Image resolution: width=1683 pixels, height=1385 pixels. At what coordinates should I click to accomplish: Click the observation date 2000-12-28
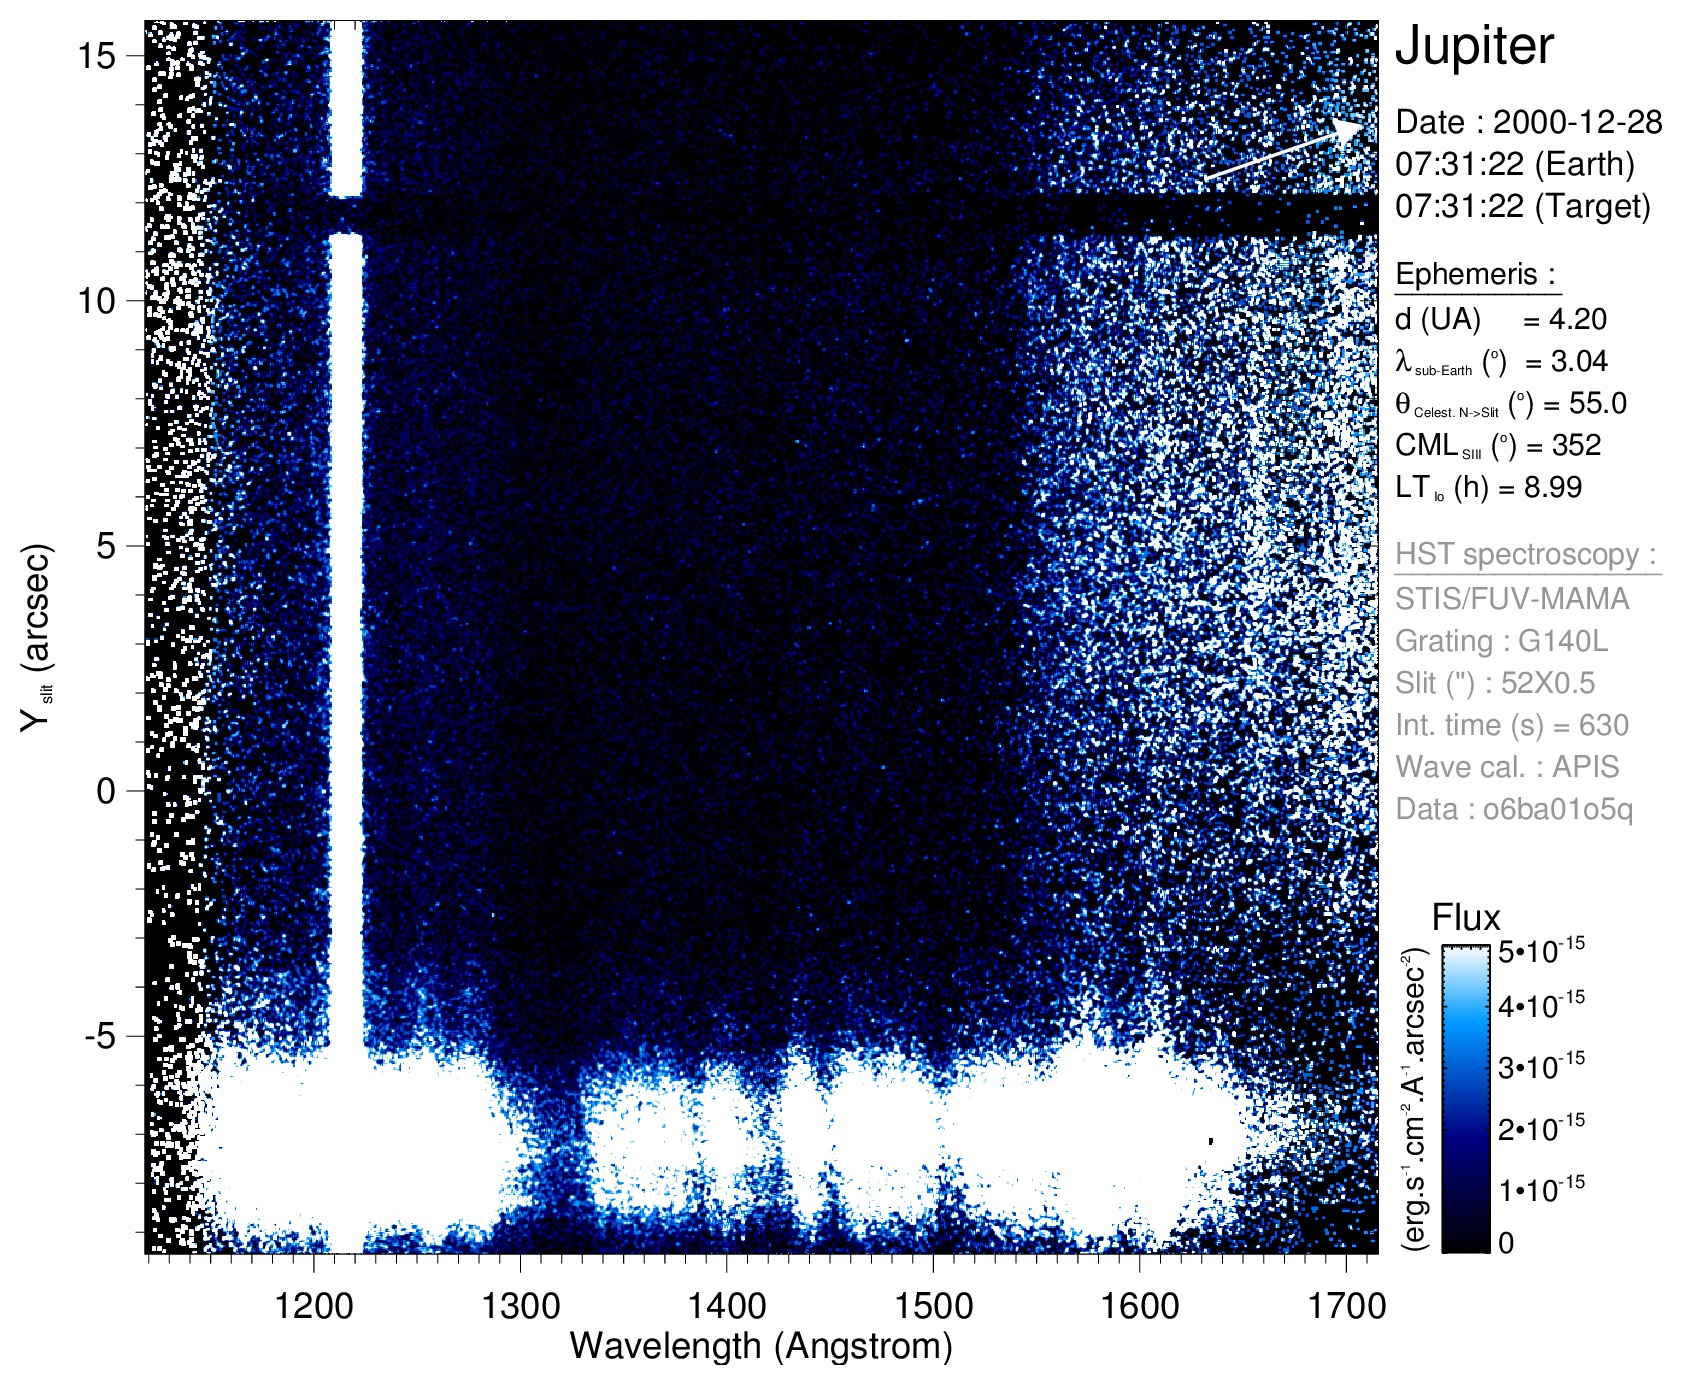1576,122
